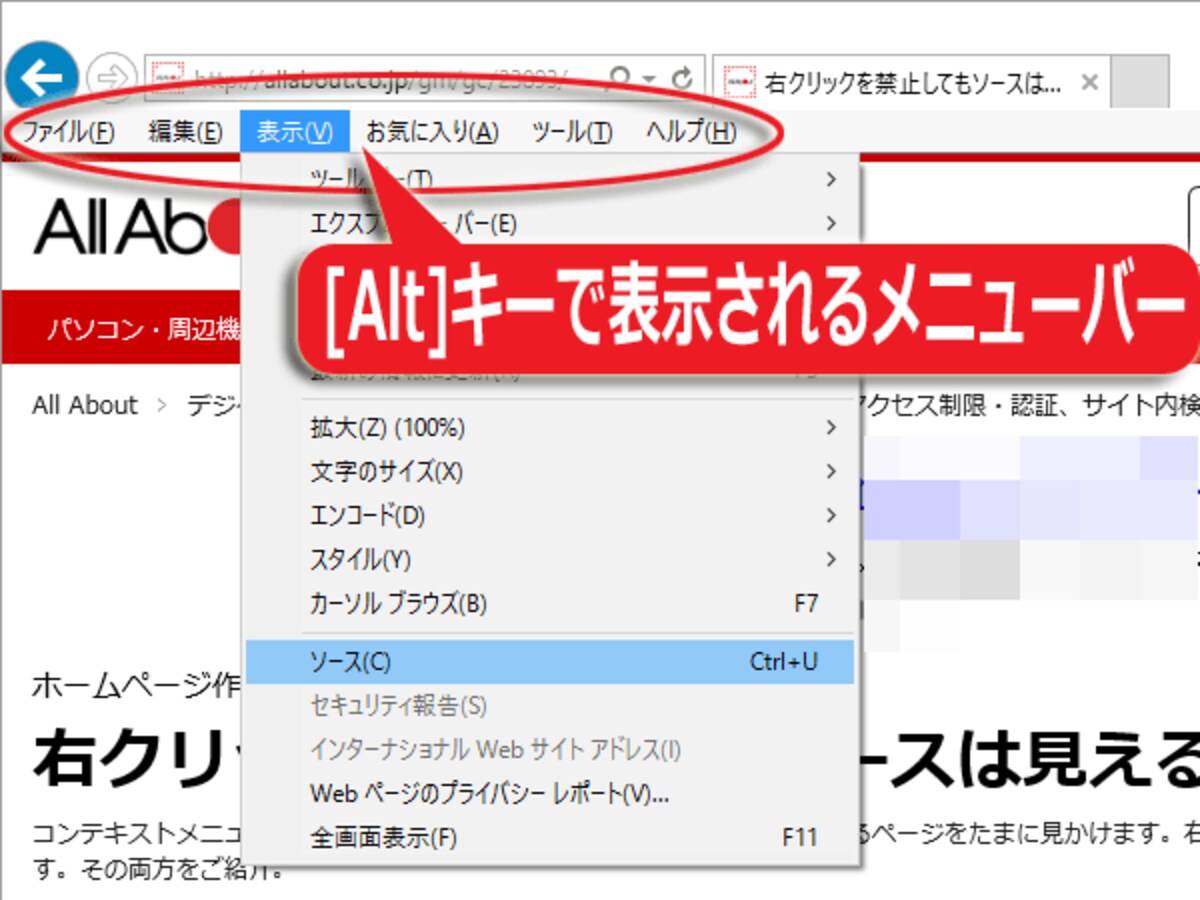Click the All About site logo
This screenshot has height=900, width=1200.
click(136, 227)
